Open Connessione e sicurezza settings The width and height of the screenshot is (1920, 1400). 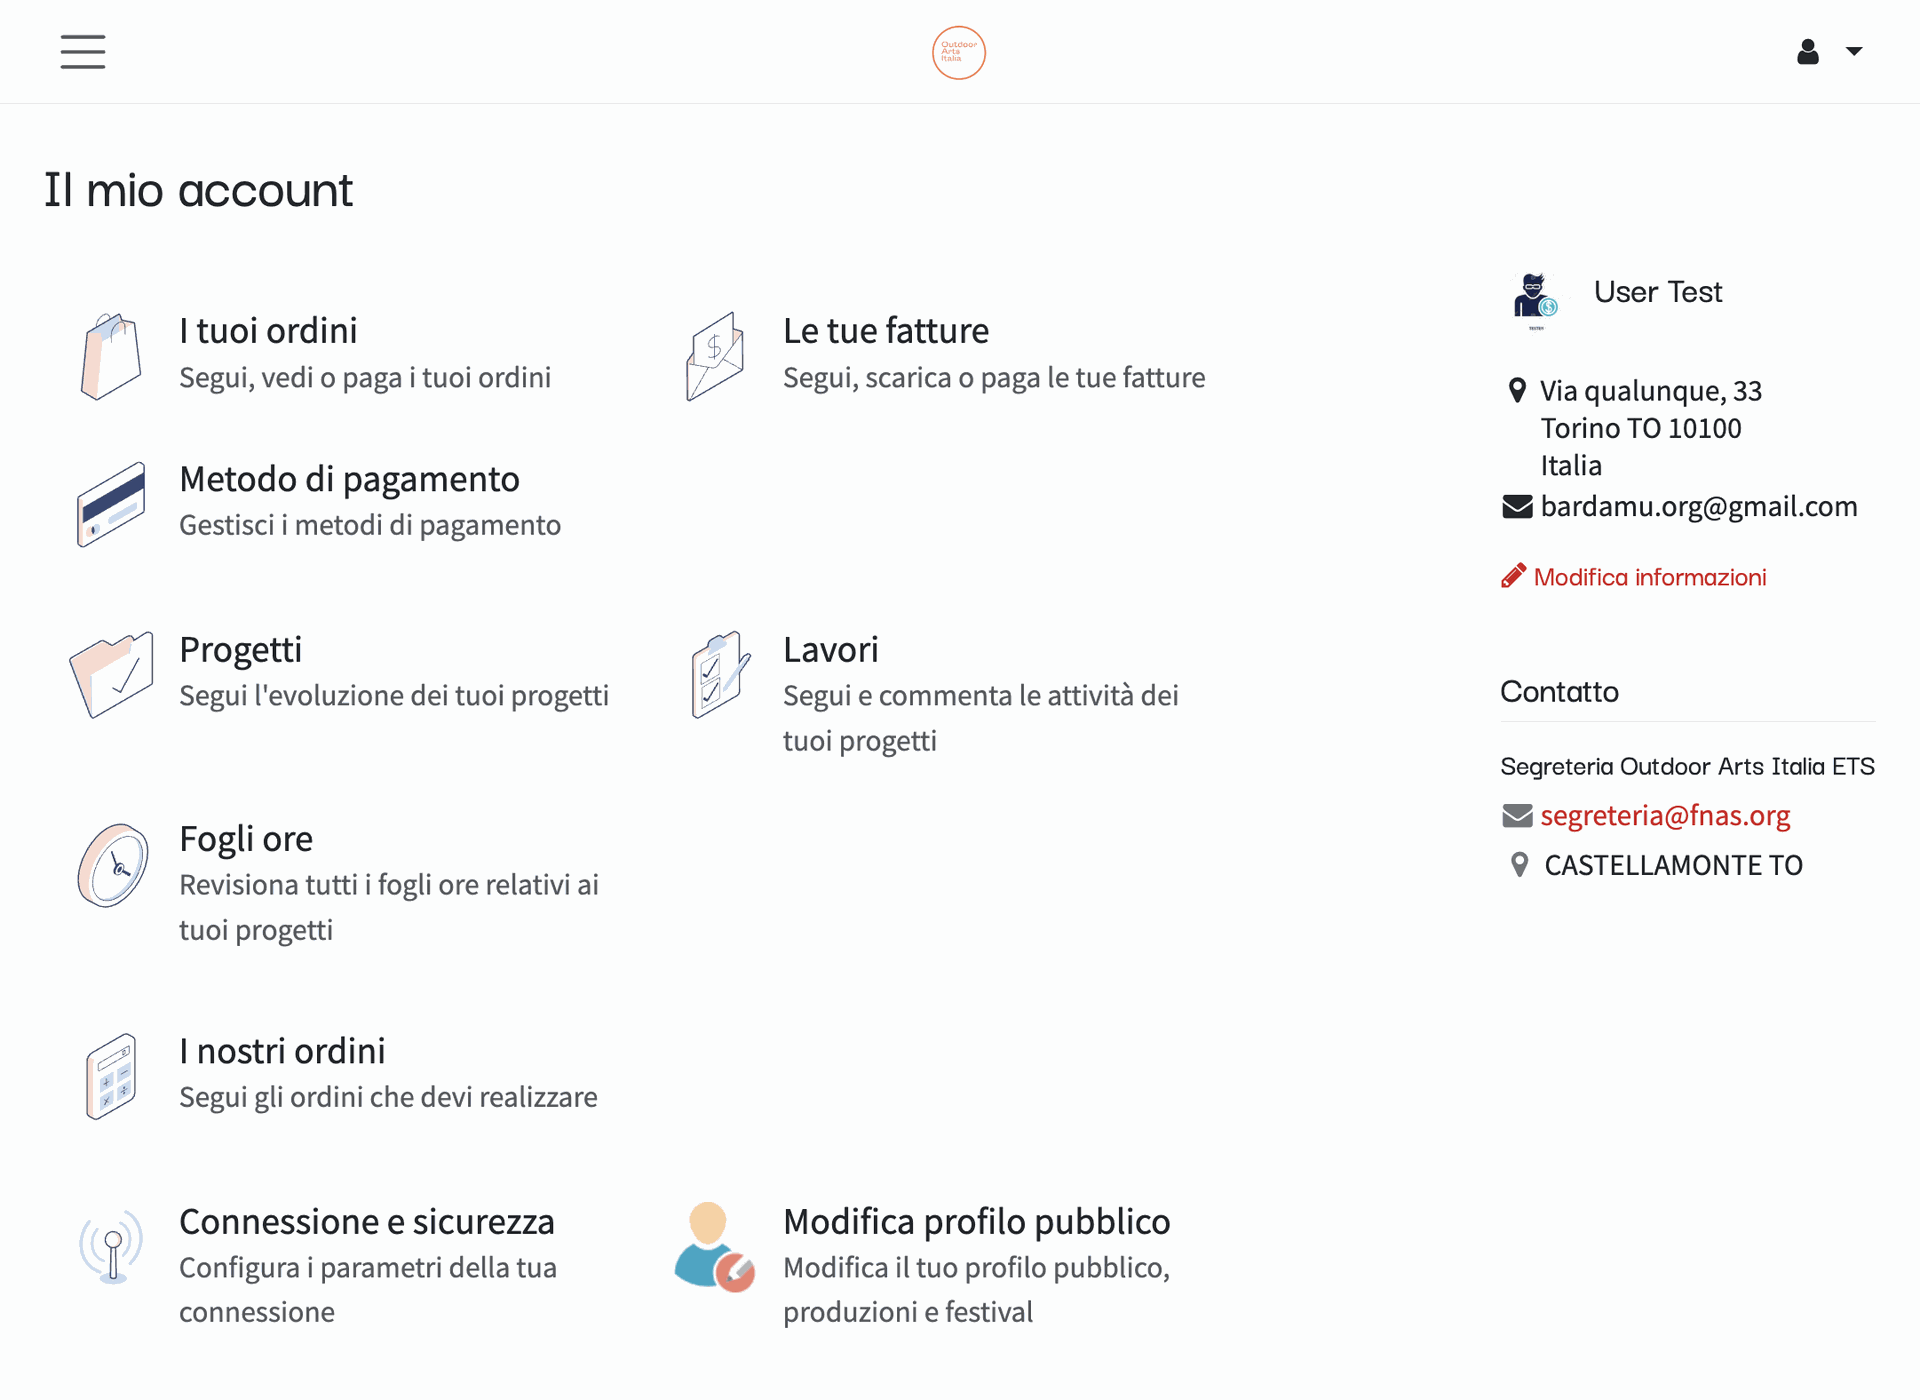click(x=366, y=1222)
